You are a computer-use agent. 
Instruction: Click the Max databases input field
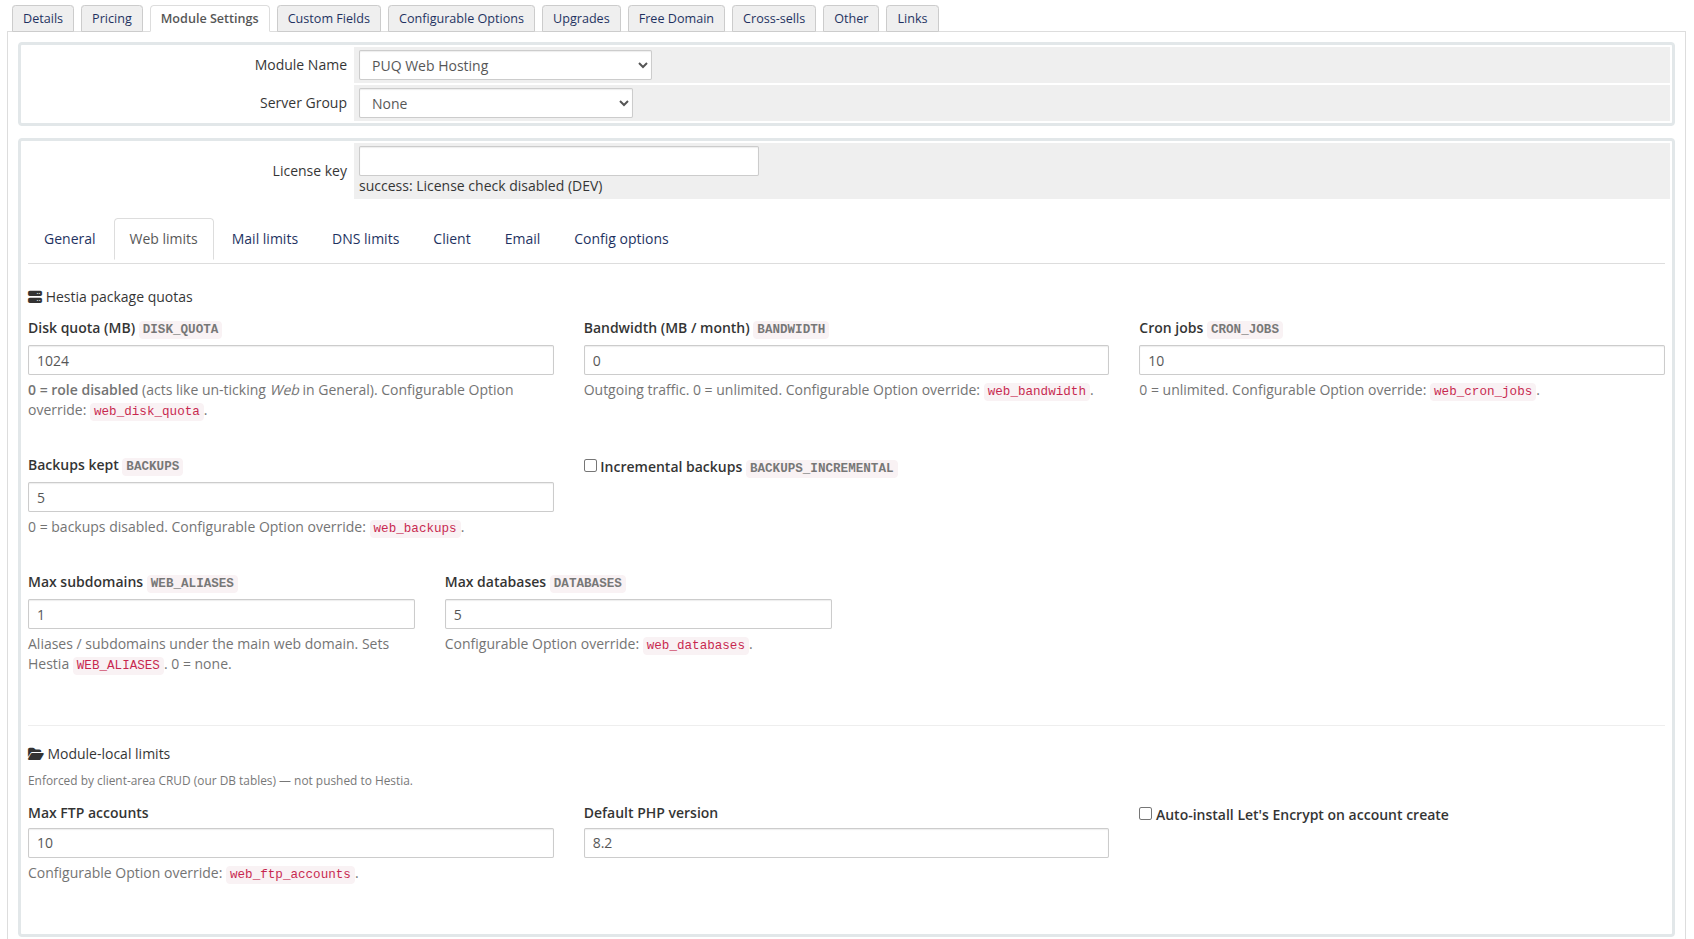(x=638, y=614)
